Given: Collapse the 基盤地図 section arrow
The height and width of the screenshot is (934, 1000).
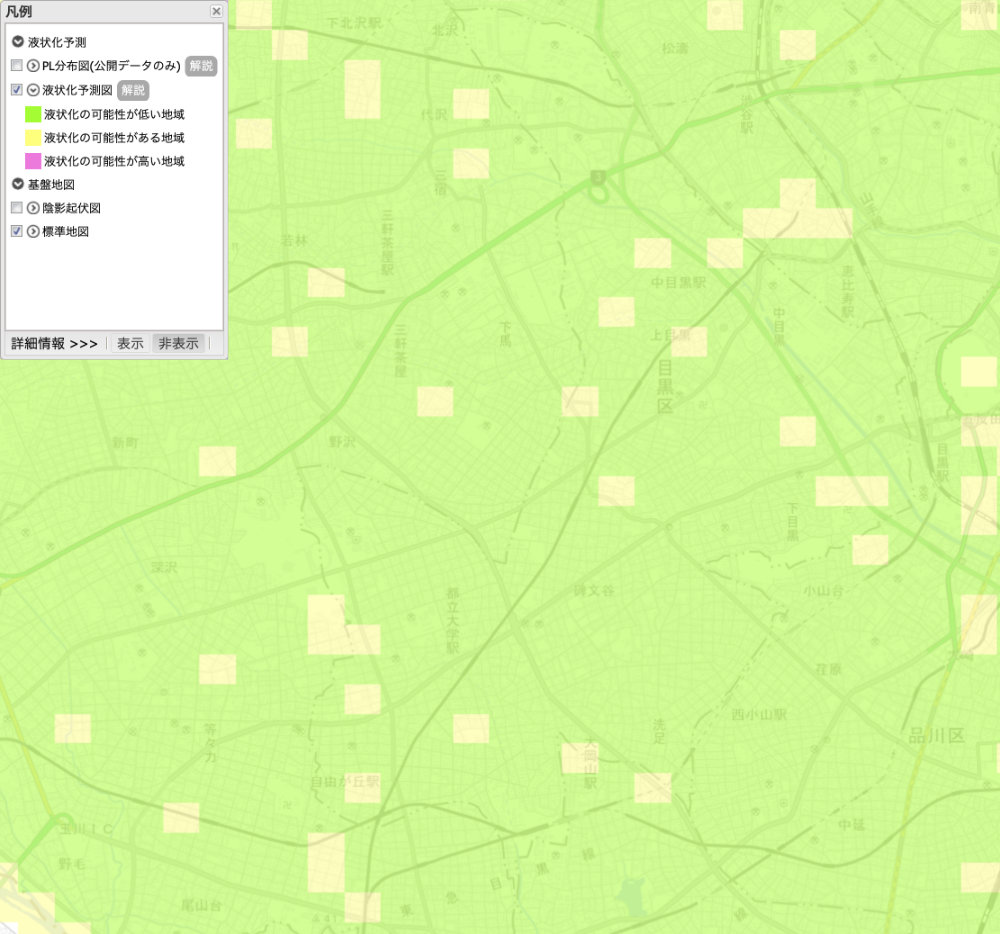Looking at the screenshot, I should 18,184.
